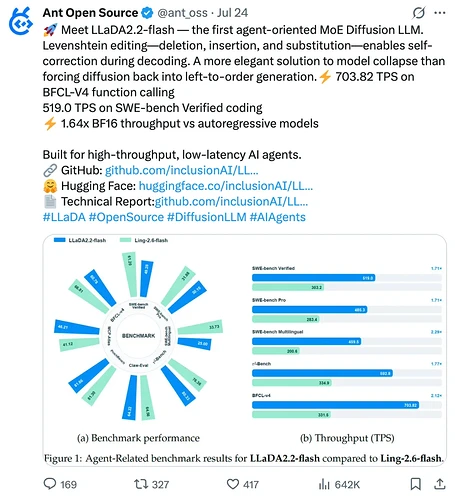Open Ant Open Source profile avatar

21,21
